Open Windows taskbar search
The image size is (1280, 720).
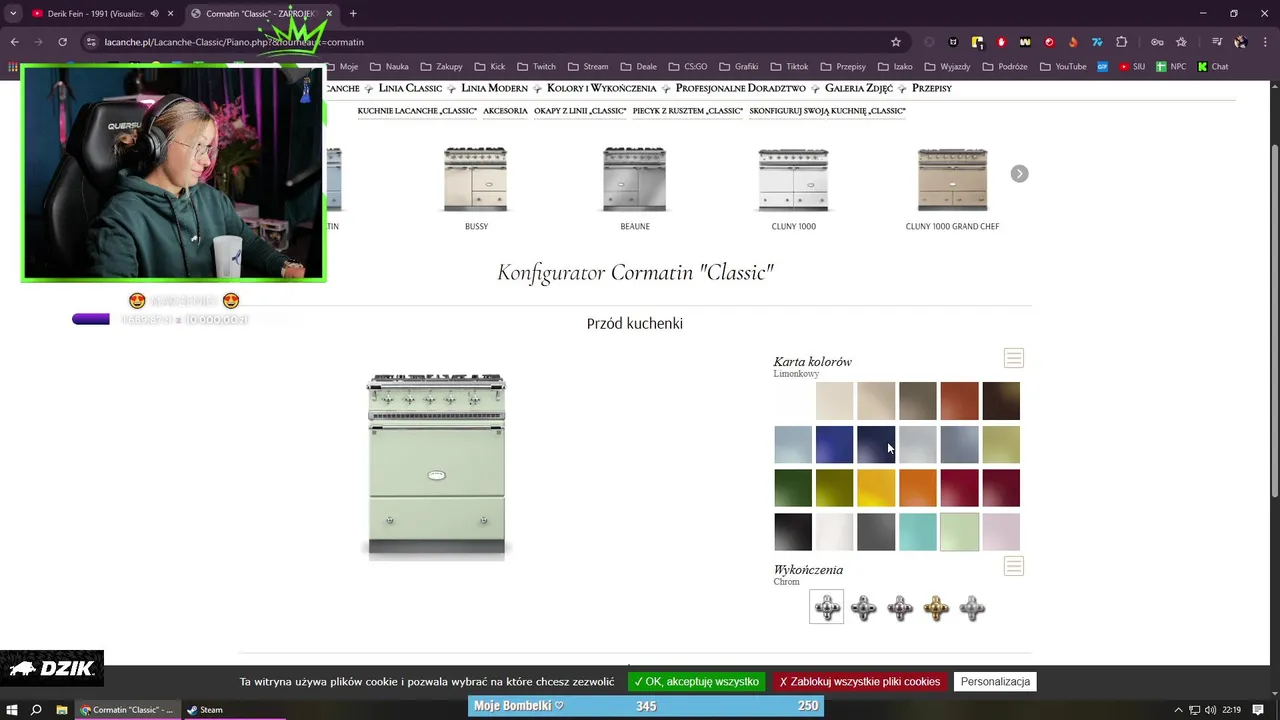[36, 710]
